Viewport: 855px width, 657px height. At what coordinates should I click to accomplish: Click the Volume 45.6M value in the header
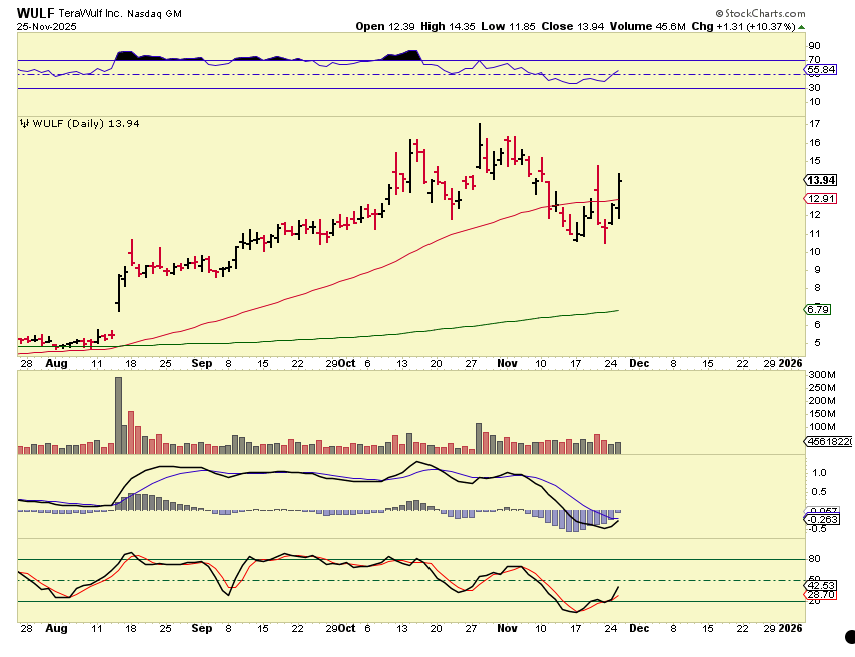(x=648, y=26)
